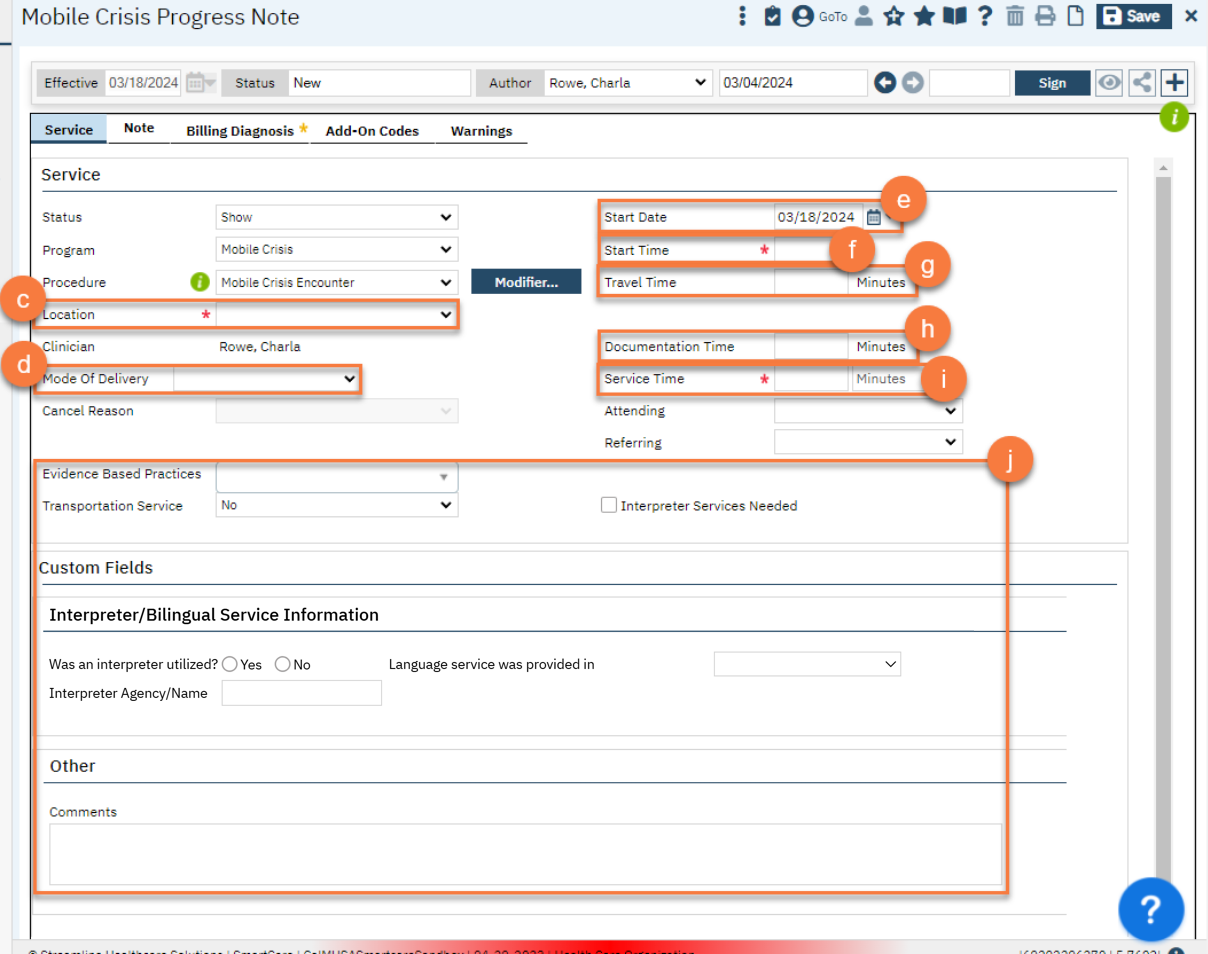Open the three-dot more options menu
The image size is (1208, 954).
742,16
